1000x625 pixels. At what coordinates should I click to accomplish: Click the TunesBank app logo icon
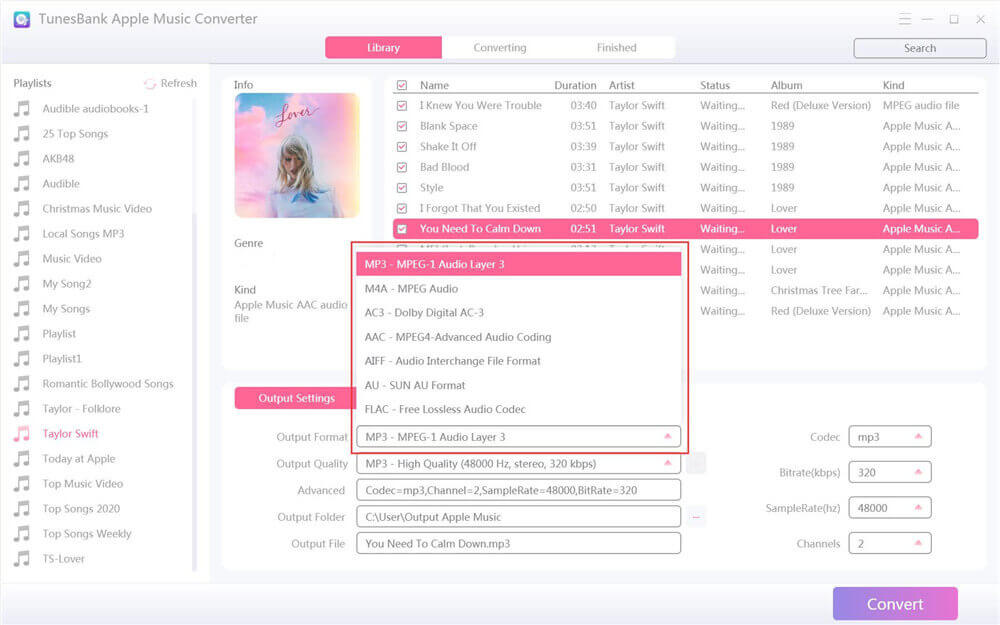click(20, 19)
